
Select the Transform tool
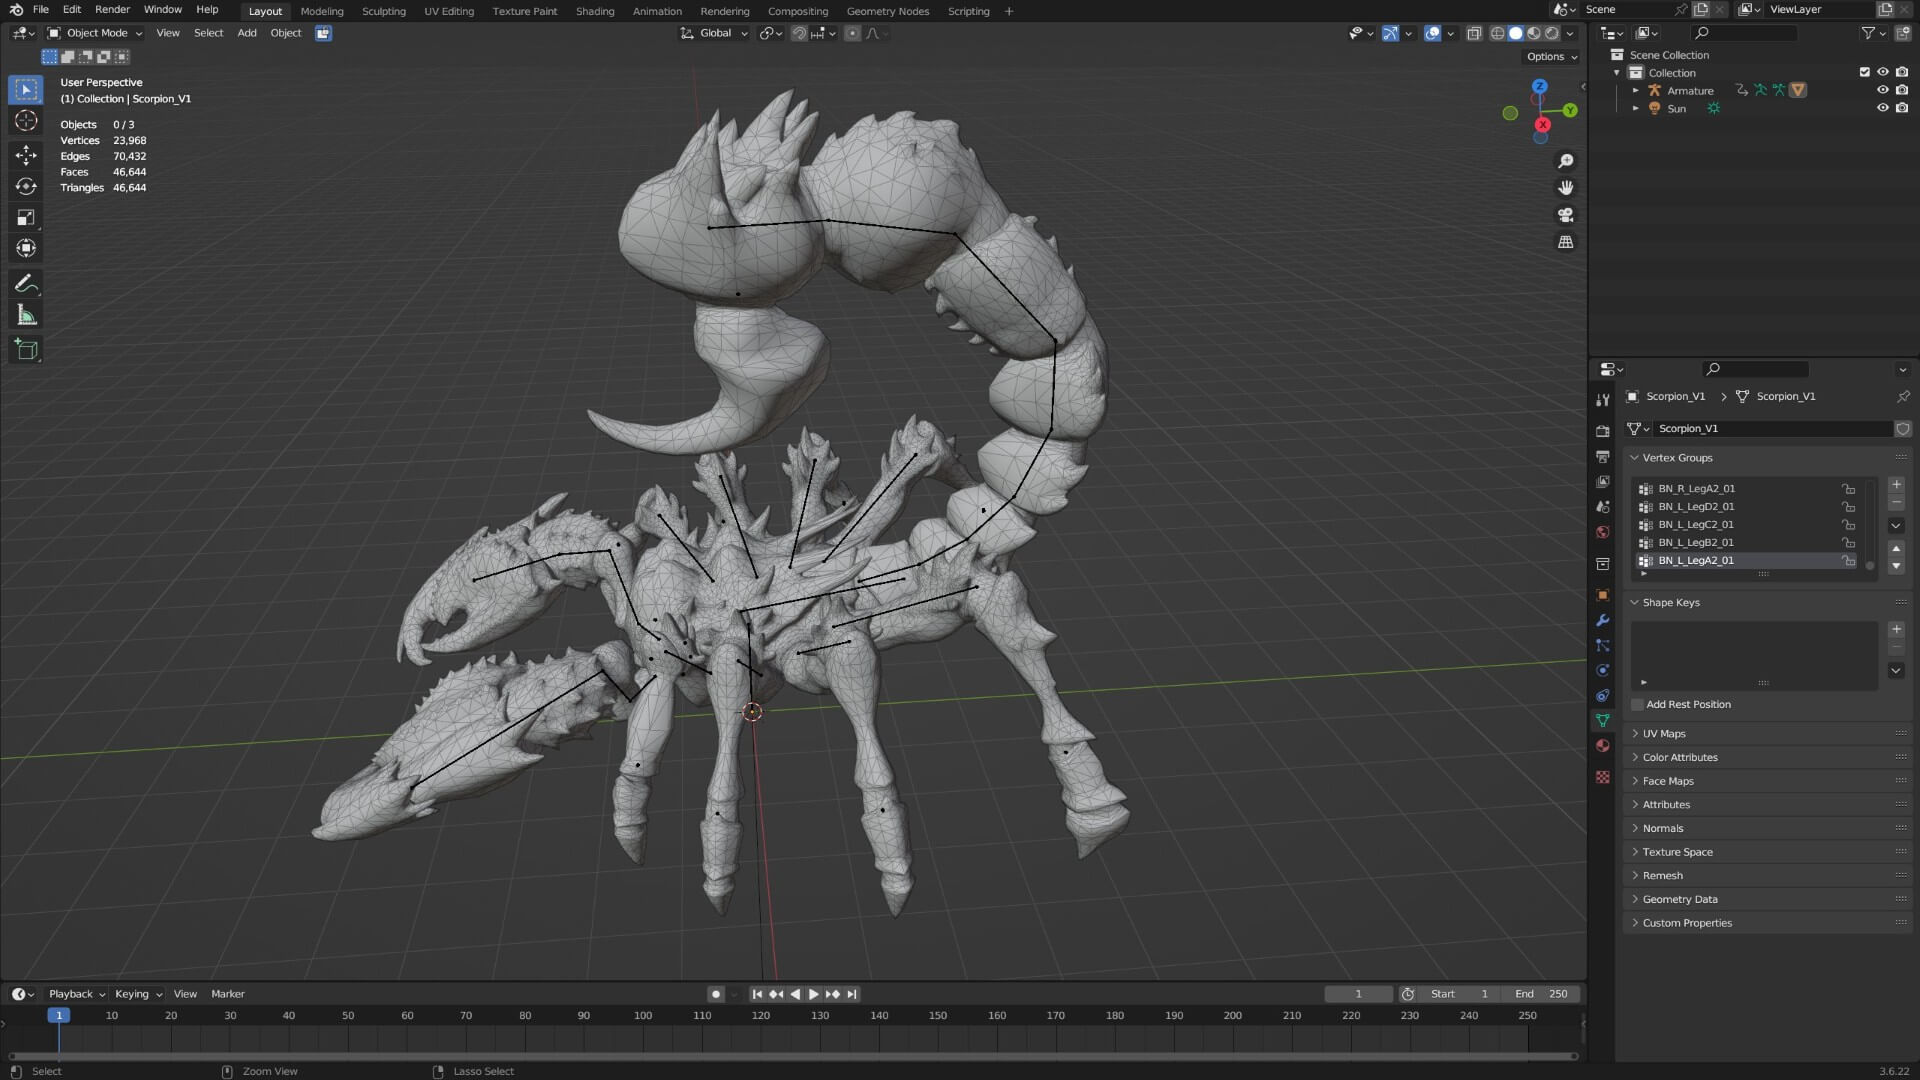point(26,248)
